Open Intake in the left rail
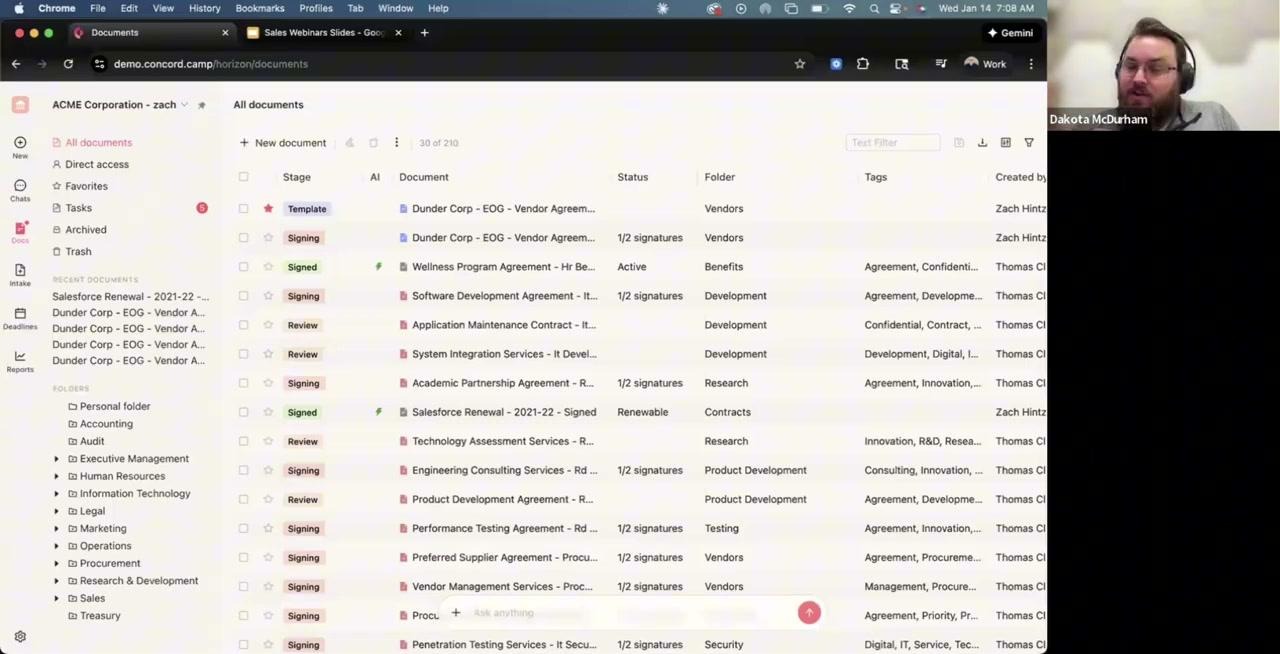 (x=20, y=275)
